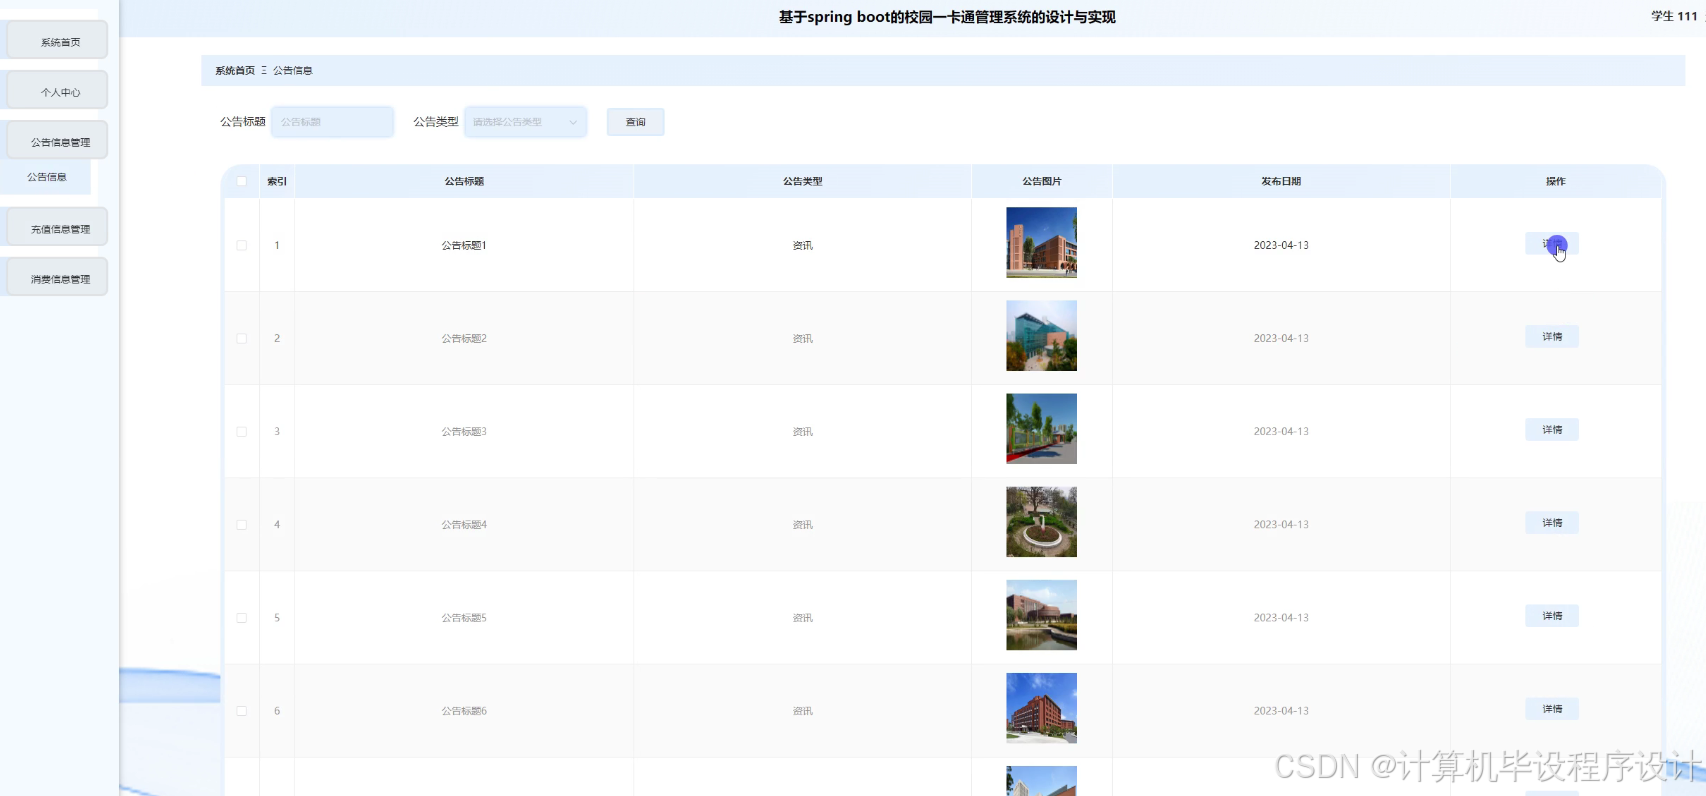Click 详情 button for 公告标题6

[x=1552, y=709]
